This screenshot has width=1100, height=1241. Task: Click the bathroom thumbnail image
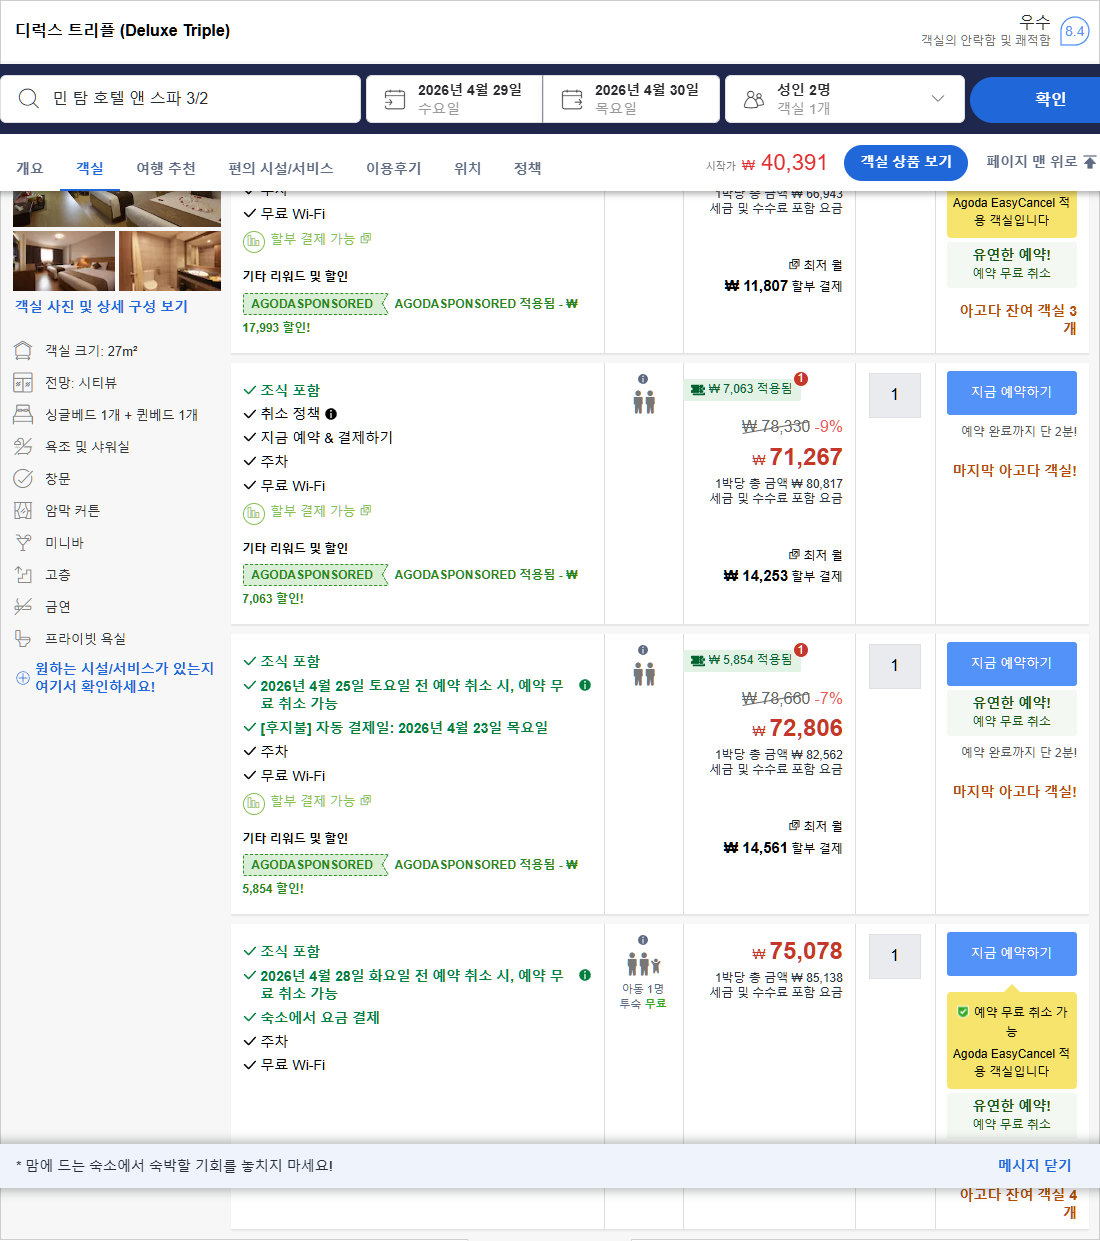[x=169, y=260]
